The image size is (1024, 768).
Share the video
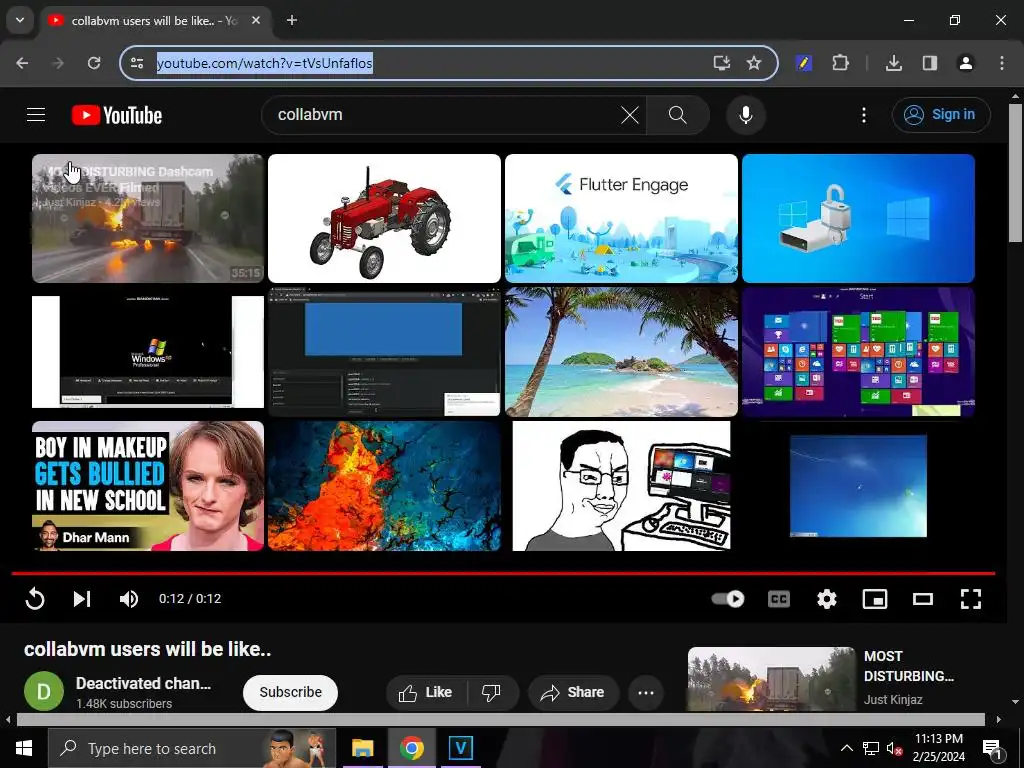tap(573, 692)
